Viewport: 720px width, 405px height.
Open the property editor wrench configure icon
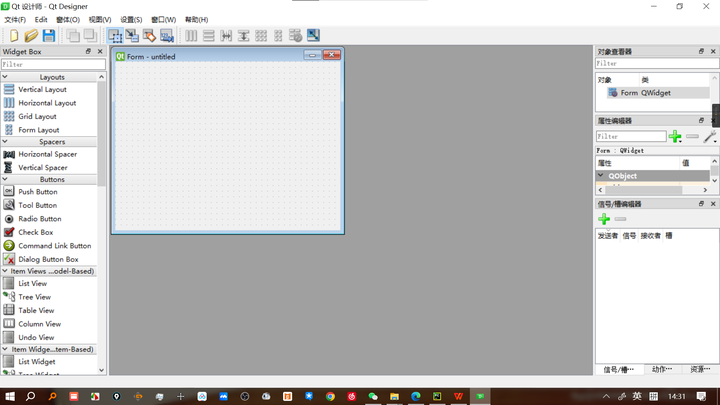click(x=710, y=136)
